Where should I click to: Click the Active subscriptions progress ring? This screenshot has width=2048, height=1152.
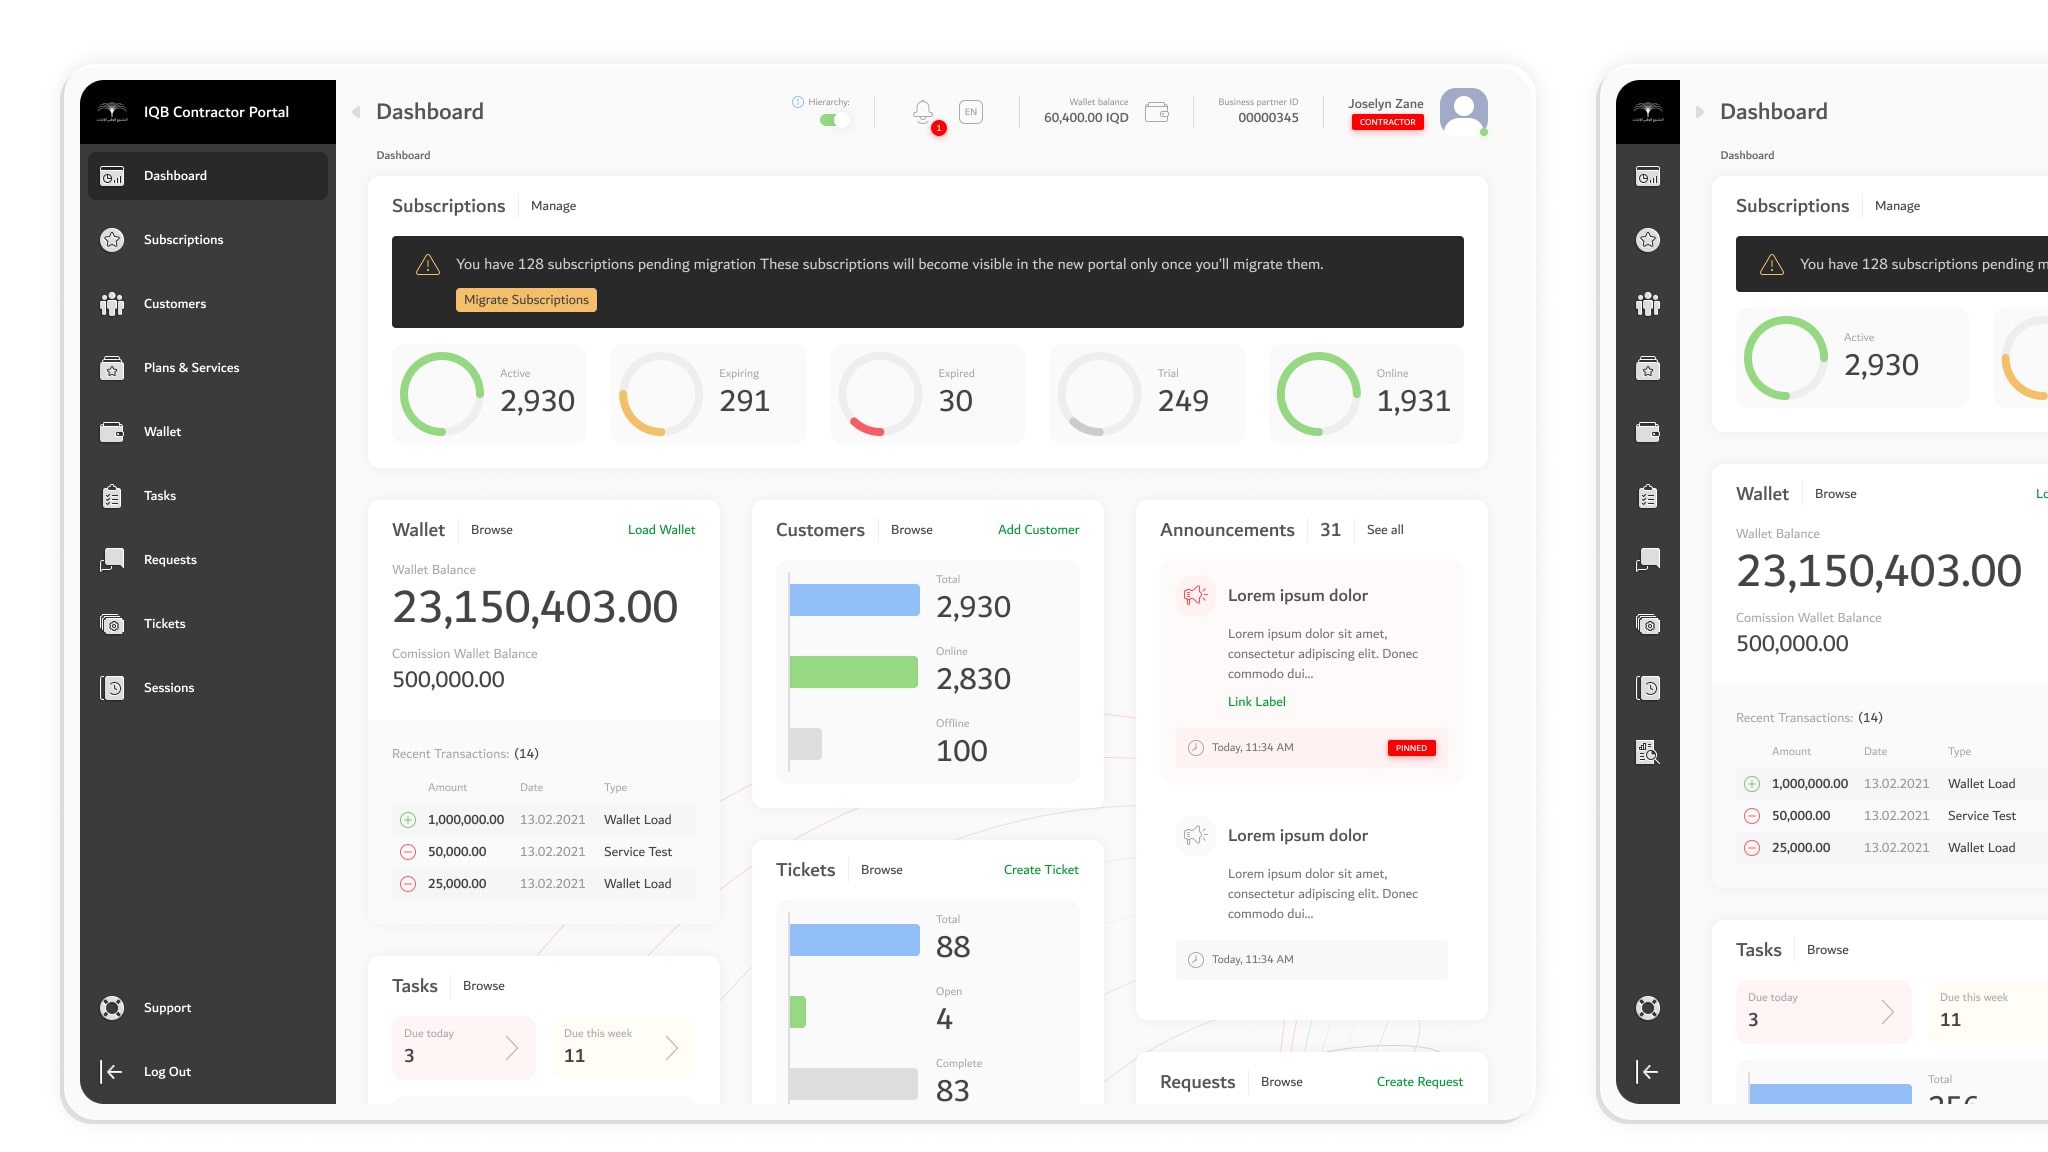pos(441,393)
